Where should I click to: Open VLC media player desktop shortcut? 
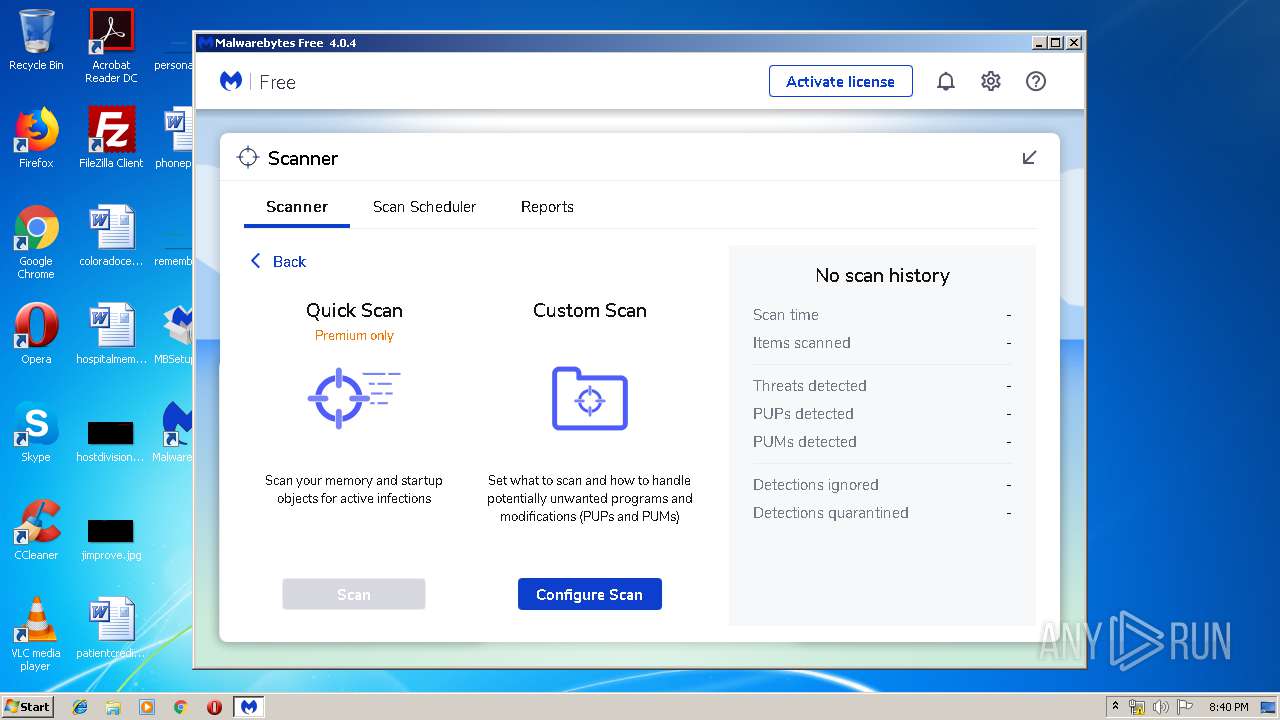point(36,634)
